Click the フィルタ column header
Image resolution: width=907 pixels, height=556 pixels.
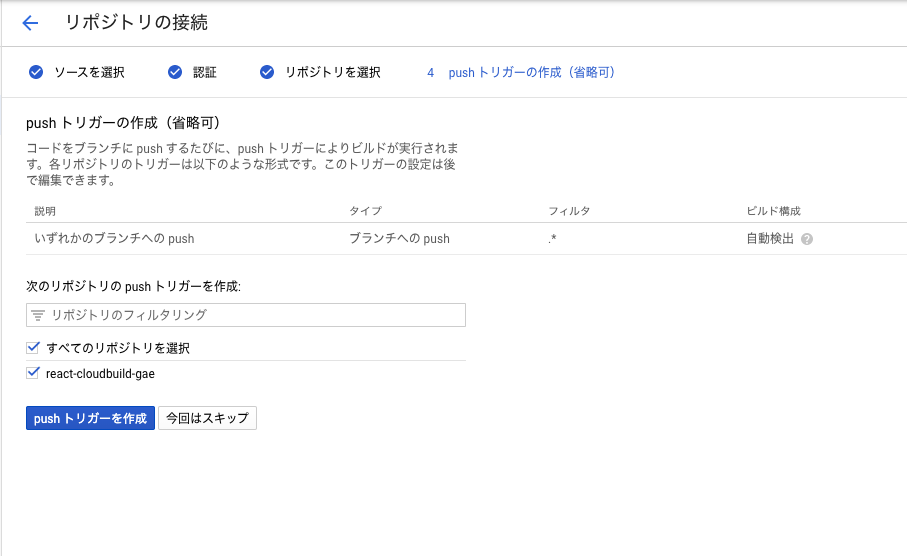[x=569, y=211]
